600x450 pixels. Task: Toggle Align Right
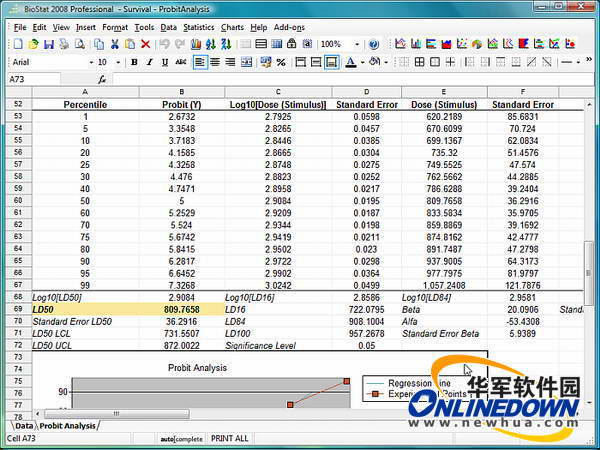[x=230, y=62]
